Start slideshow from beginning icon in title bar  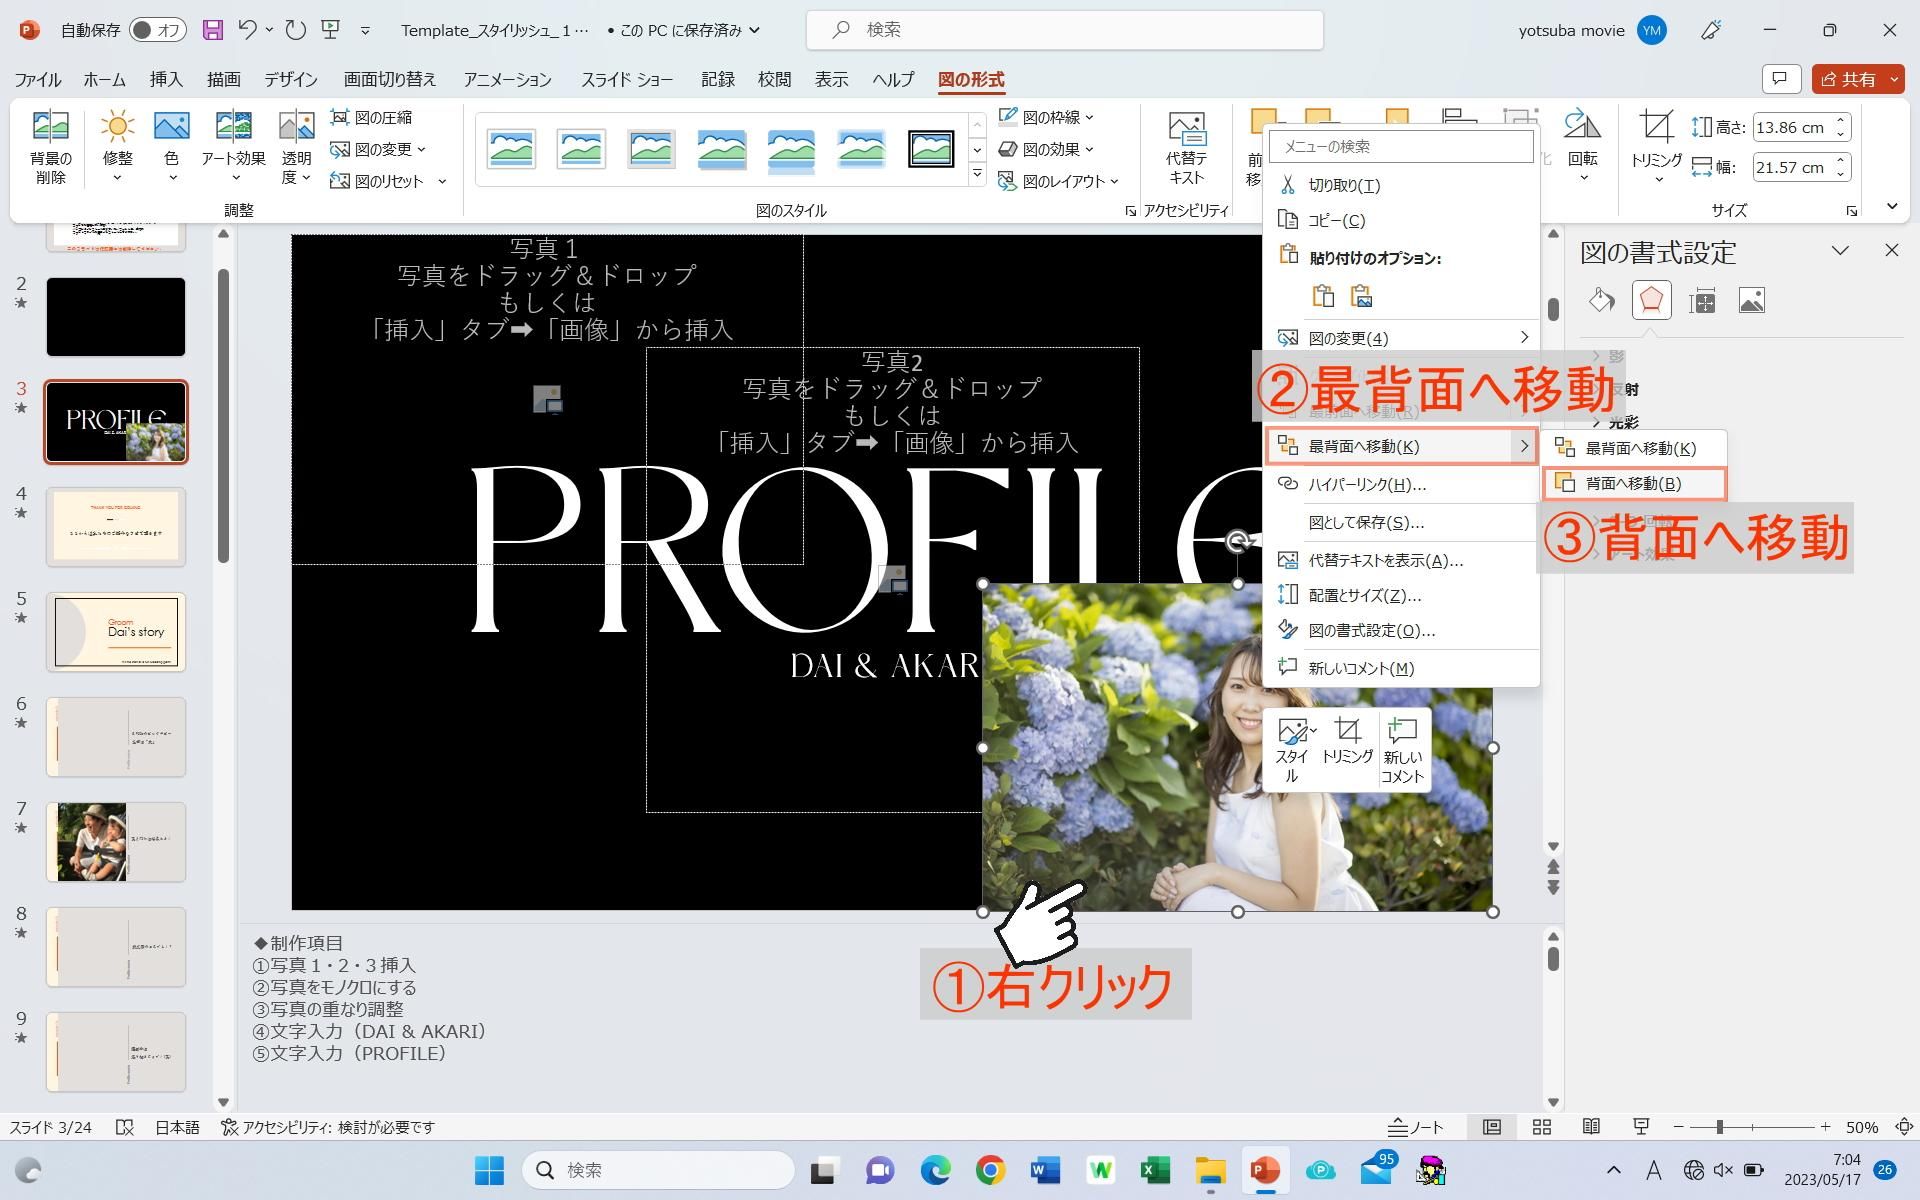[x=331, y=30]
